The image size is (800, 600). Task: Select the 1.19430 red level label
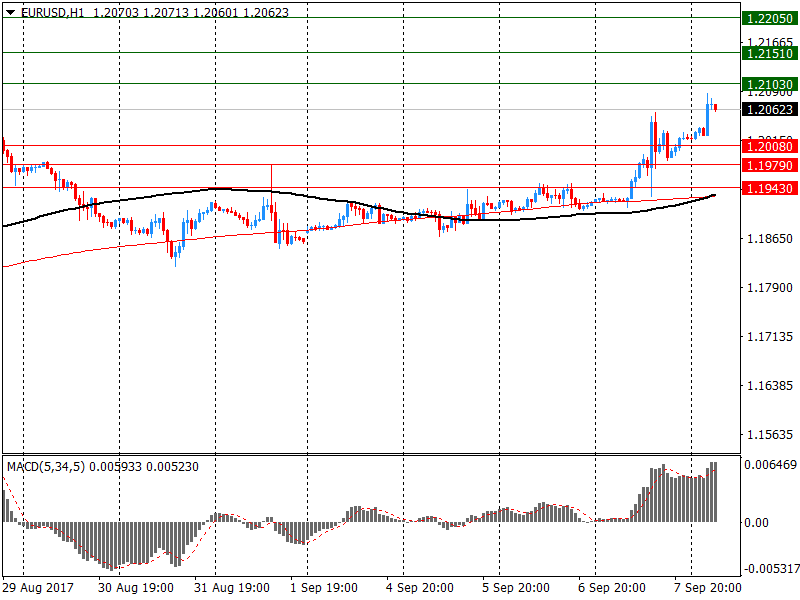point(769,188)
